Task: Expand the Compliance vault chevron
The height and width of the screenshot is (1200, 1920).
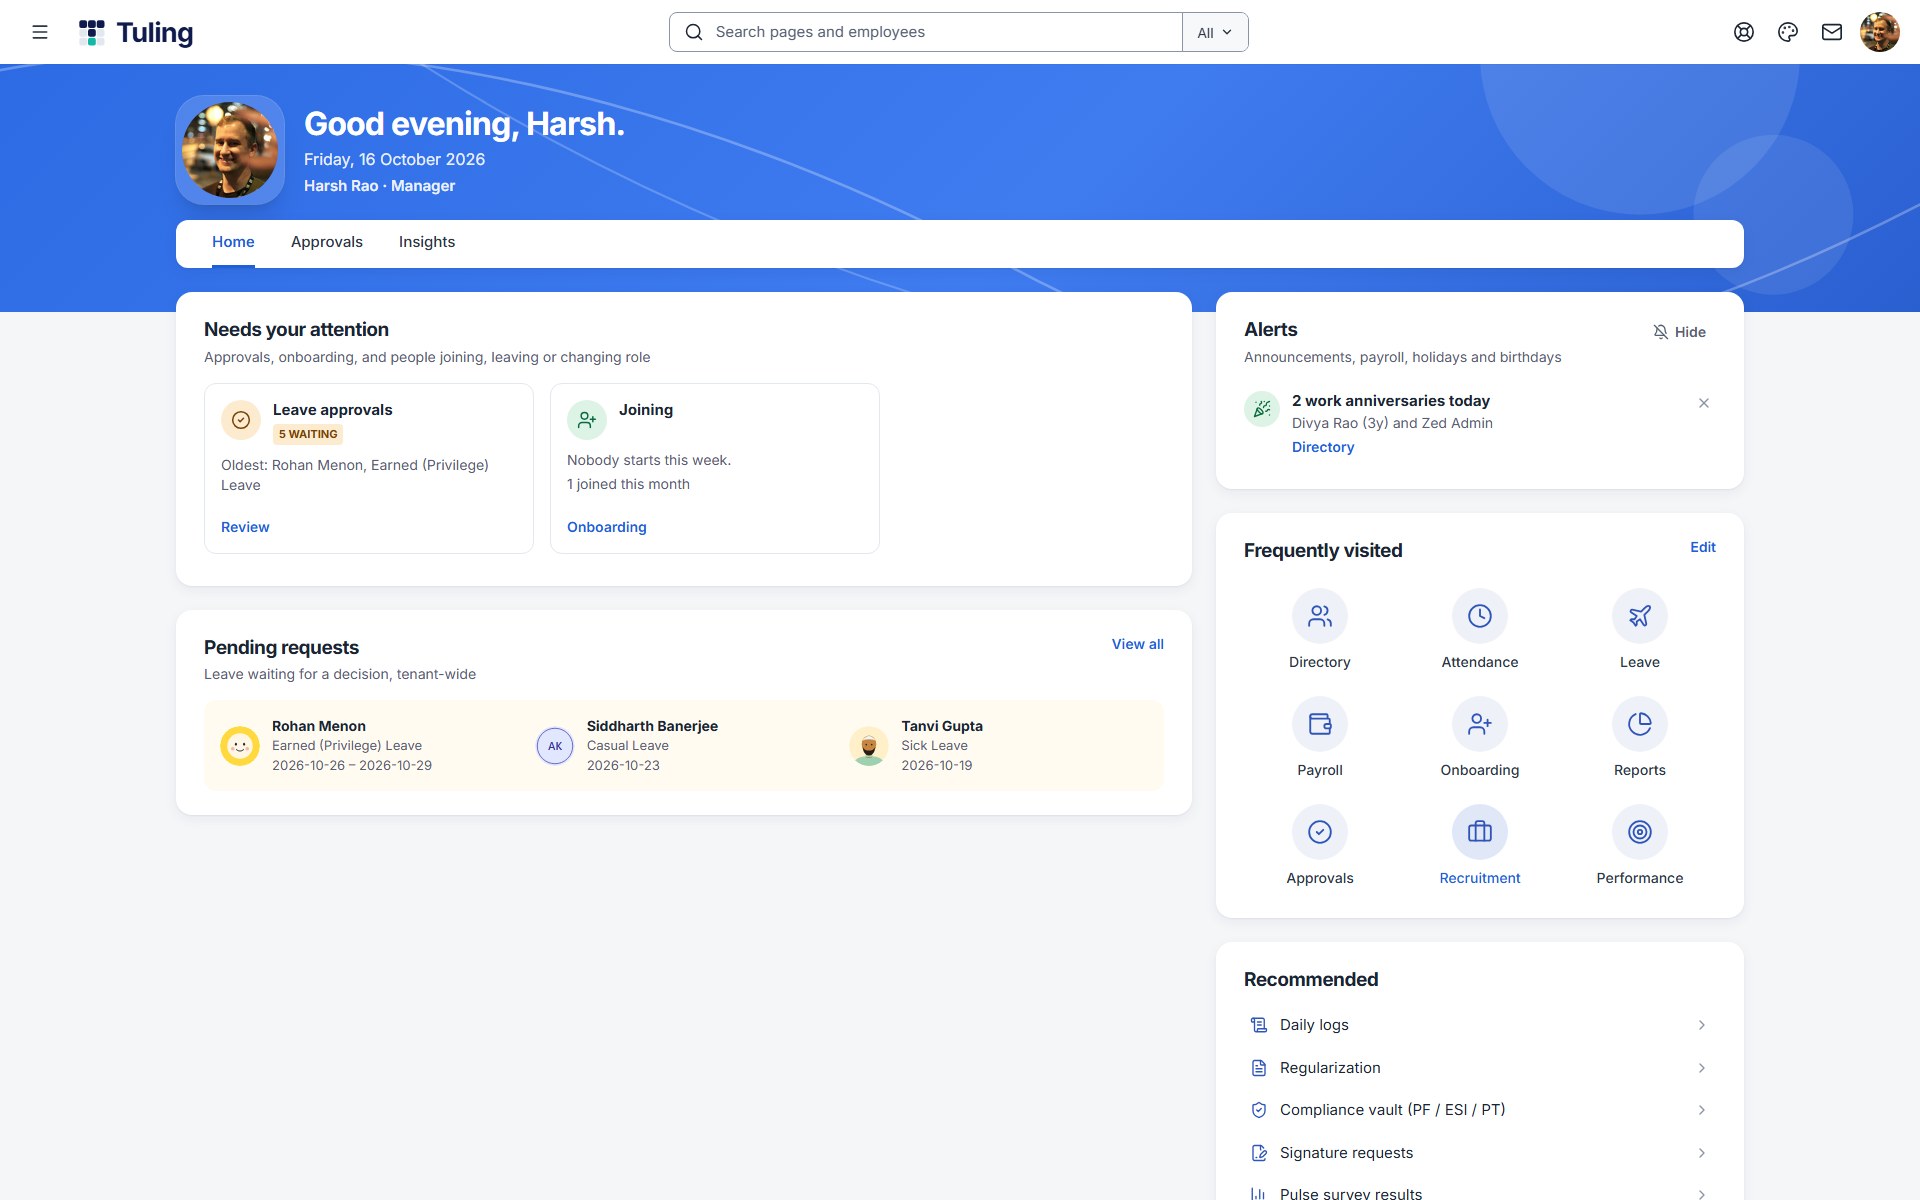Action: pyautogui.click(x=1702, y=1110)
